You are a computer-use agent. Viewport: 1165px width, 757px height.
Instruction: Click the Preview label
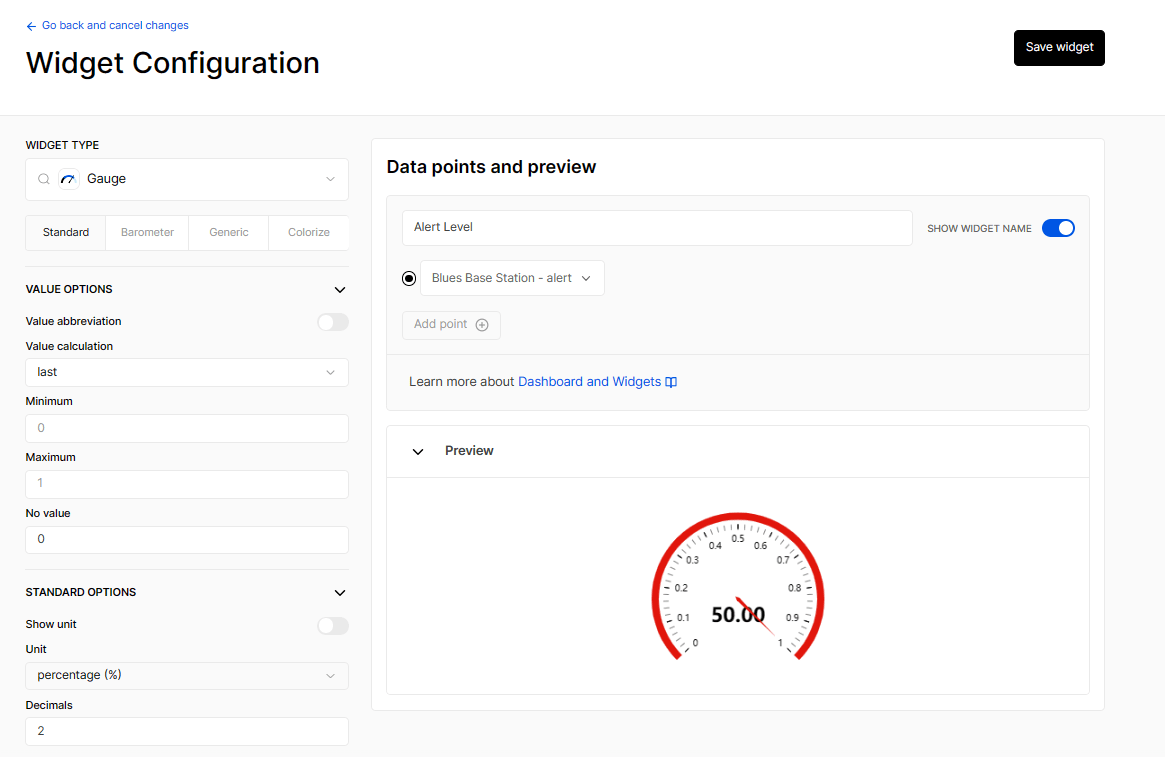click(x=469, y=451)
